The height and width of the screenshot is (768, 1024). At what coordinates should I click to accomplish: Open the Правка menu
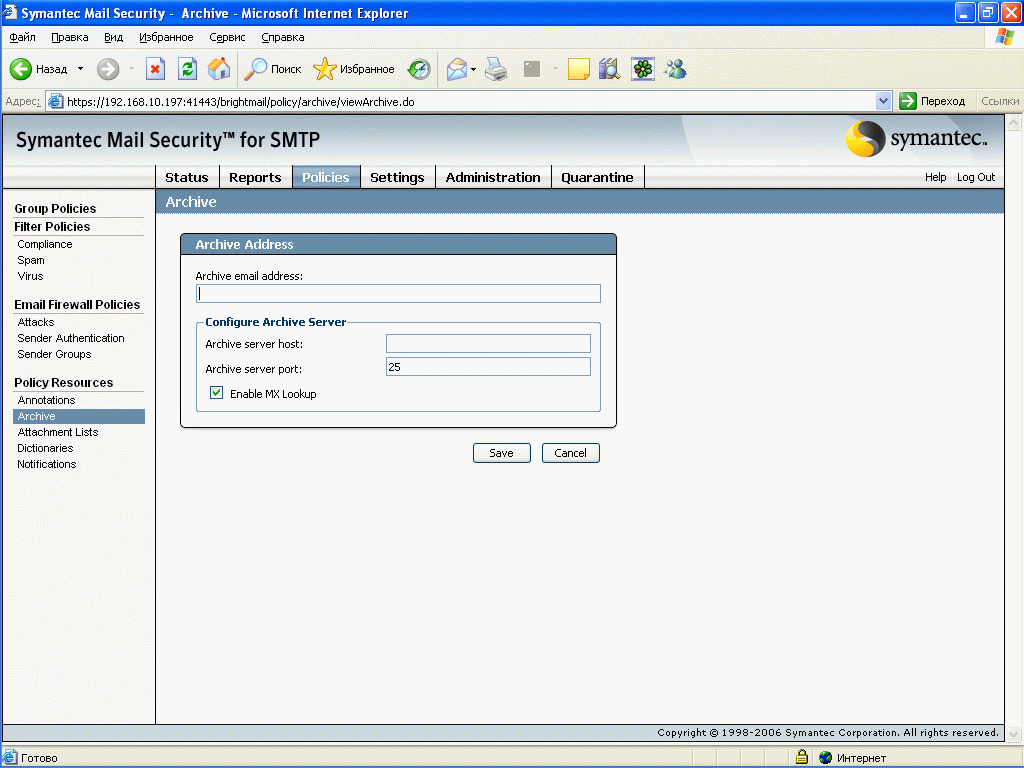coord(70,37)
